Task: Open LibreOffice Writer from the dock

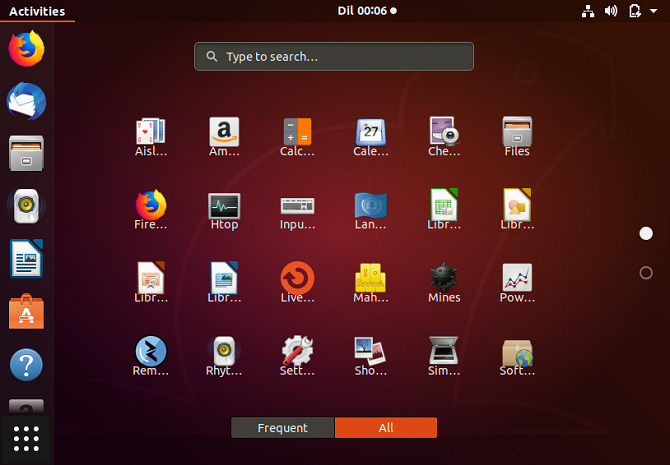Action: coord(26,259)
